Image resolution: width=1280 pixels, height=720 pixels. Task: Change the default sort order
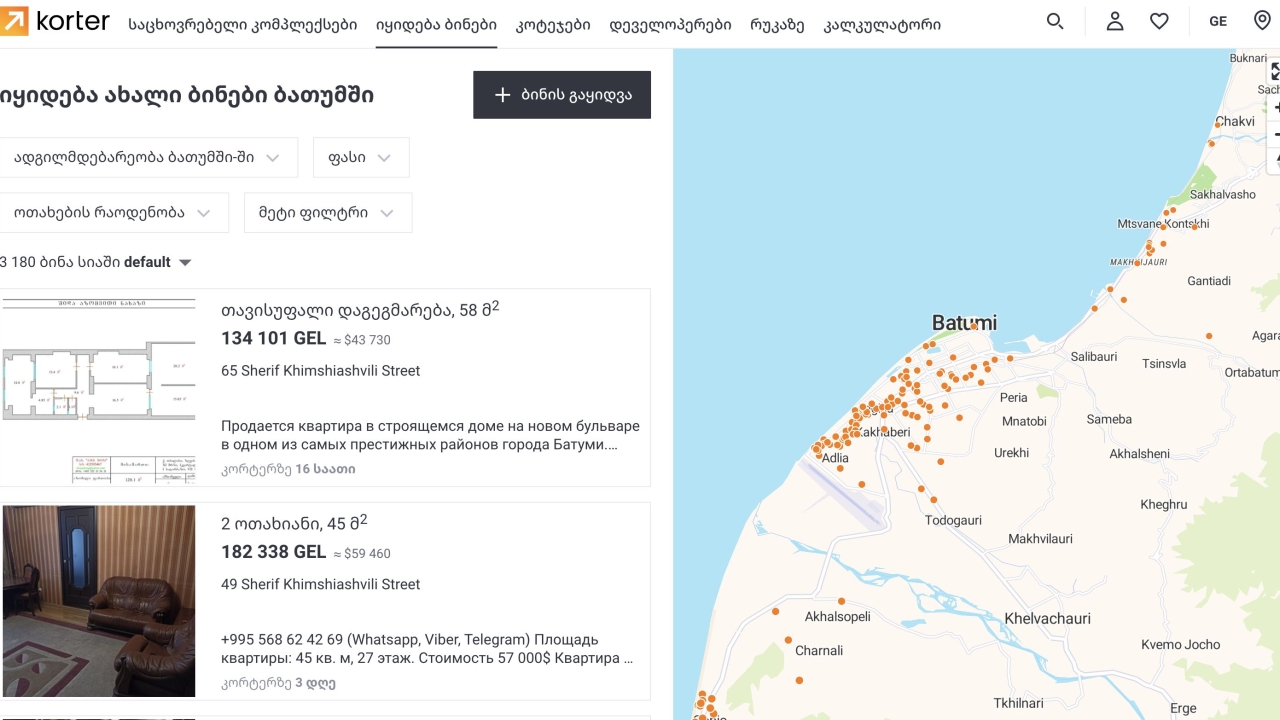[x=158, y=262]
